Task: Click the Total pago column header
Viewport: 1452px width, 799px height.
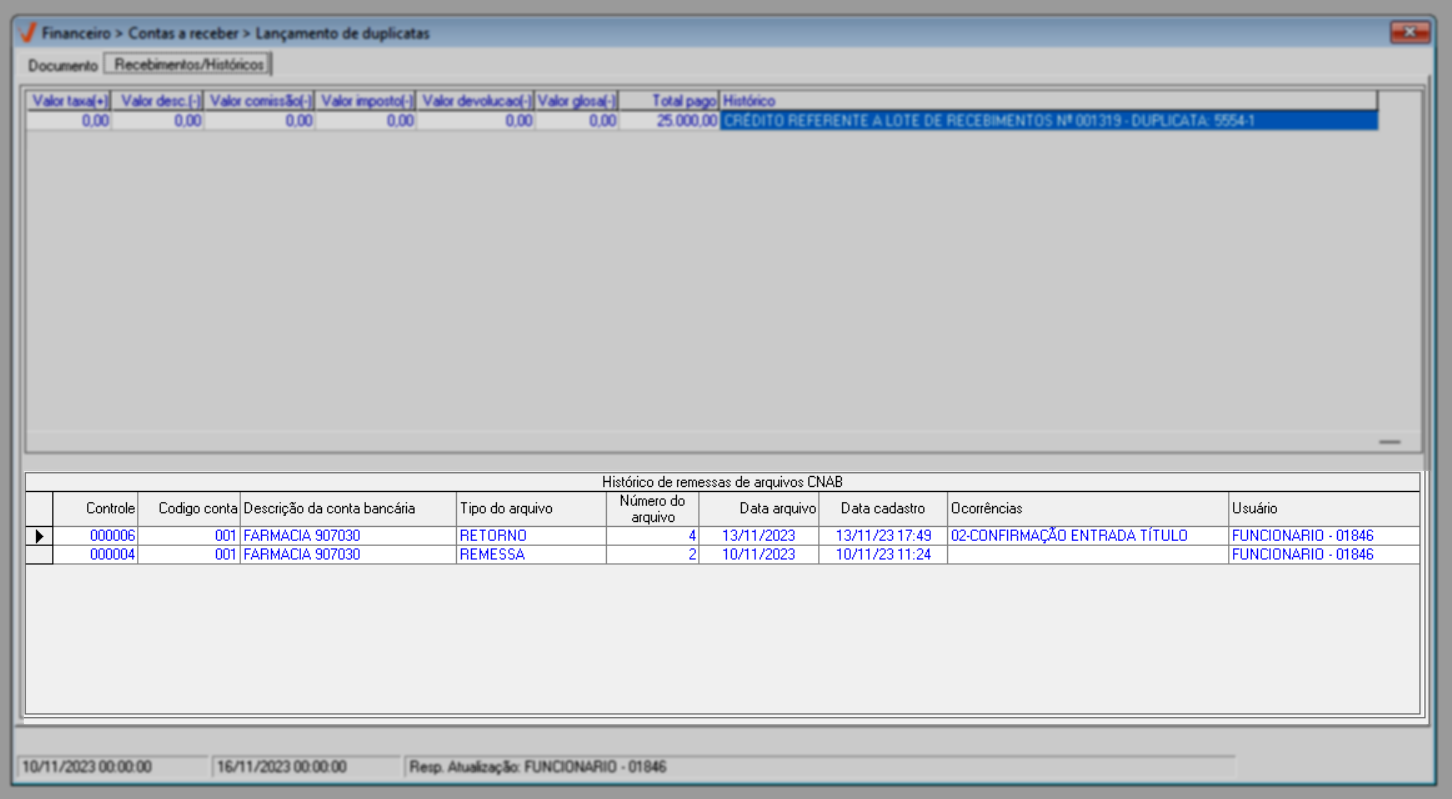Action: click(669, 101)
